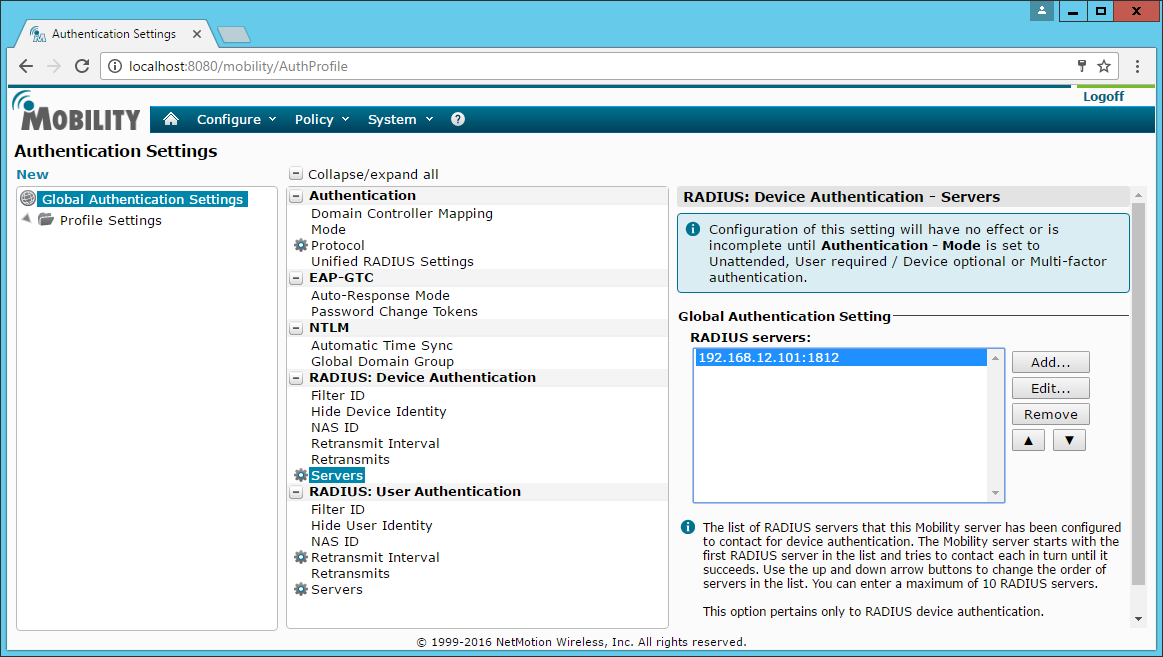Select the 192.168.12.101:1812 server entry
The height and width of the screenshot is (657, 1163).
click(x=768, y=358)
